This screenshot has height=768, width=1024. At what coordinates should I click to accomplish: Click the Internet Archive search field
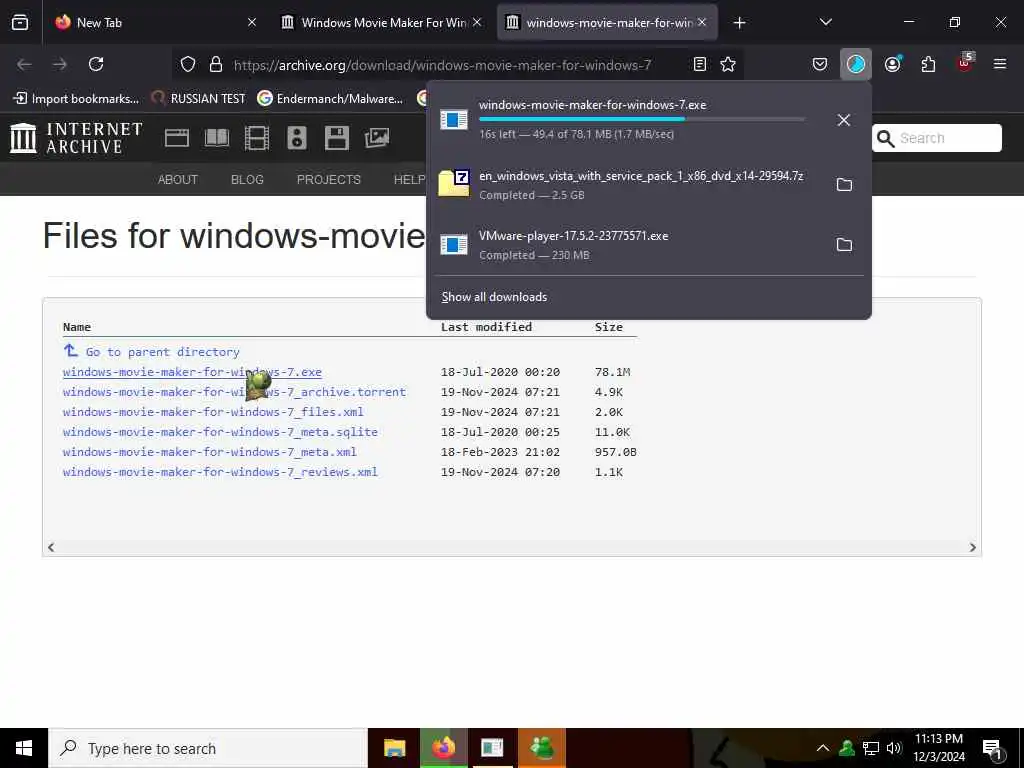[936, 138]
